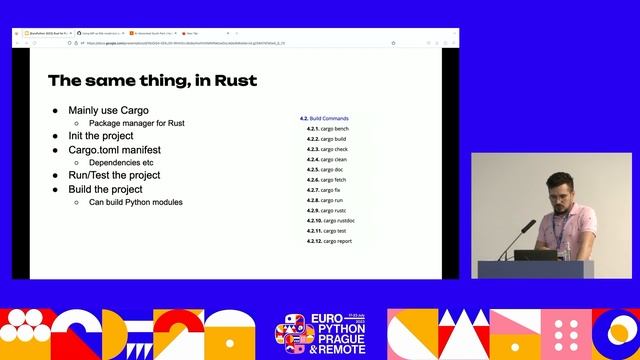Click 'Can build Python modules' sub-bullet
The height and width of the screenshot is (360, 640).
tap(136, 202)
